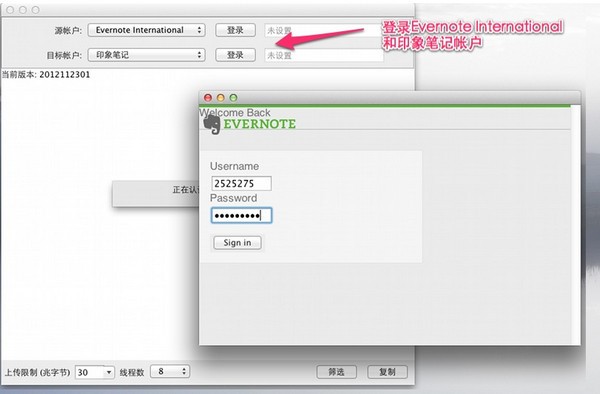Open the upload limit 30 combo box
This screenshot has width=600, height=394.
[x=95, y=372]
